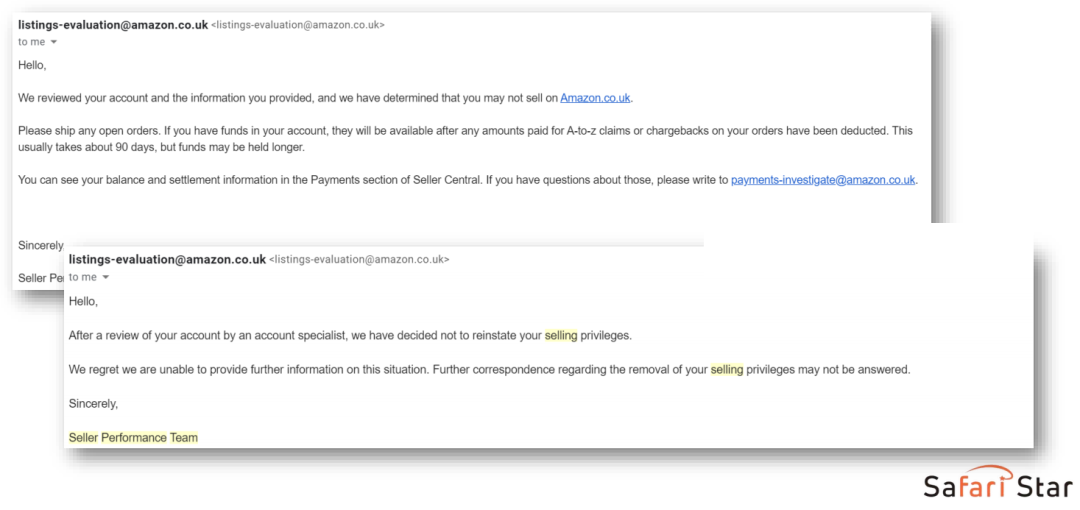Expand "to me" details in top email

click(53, 42)
